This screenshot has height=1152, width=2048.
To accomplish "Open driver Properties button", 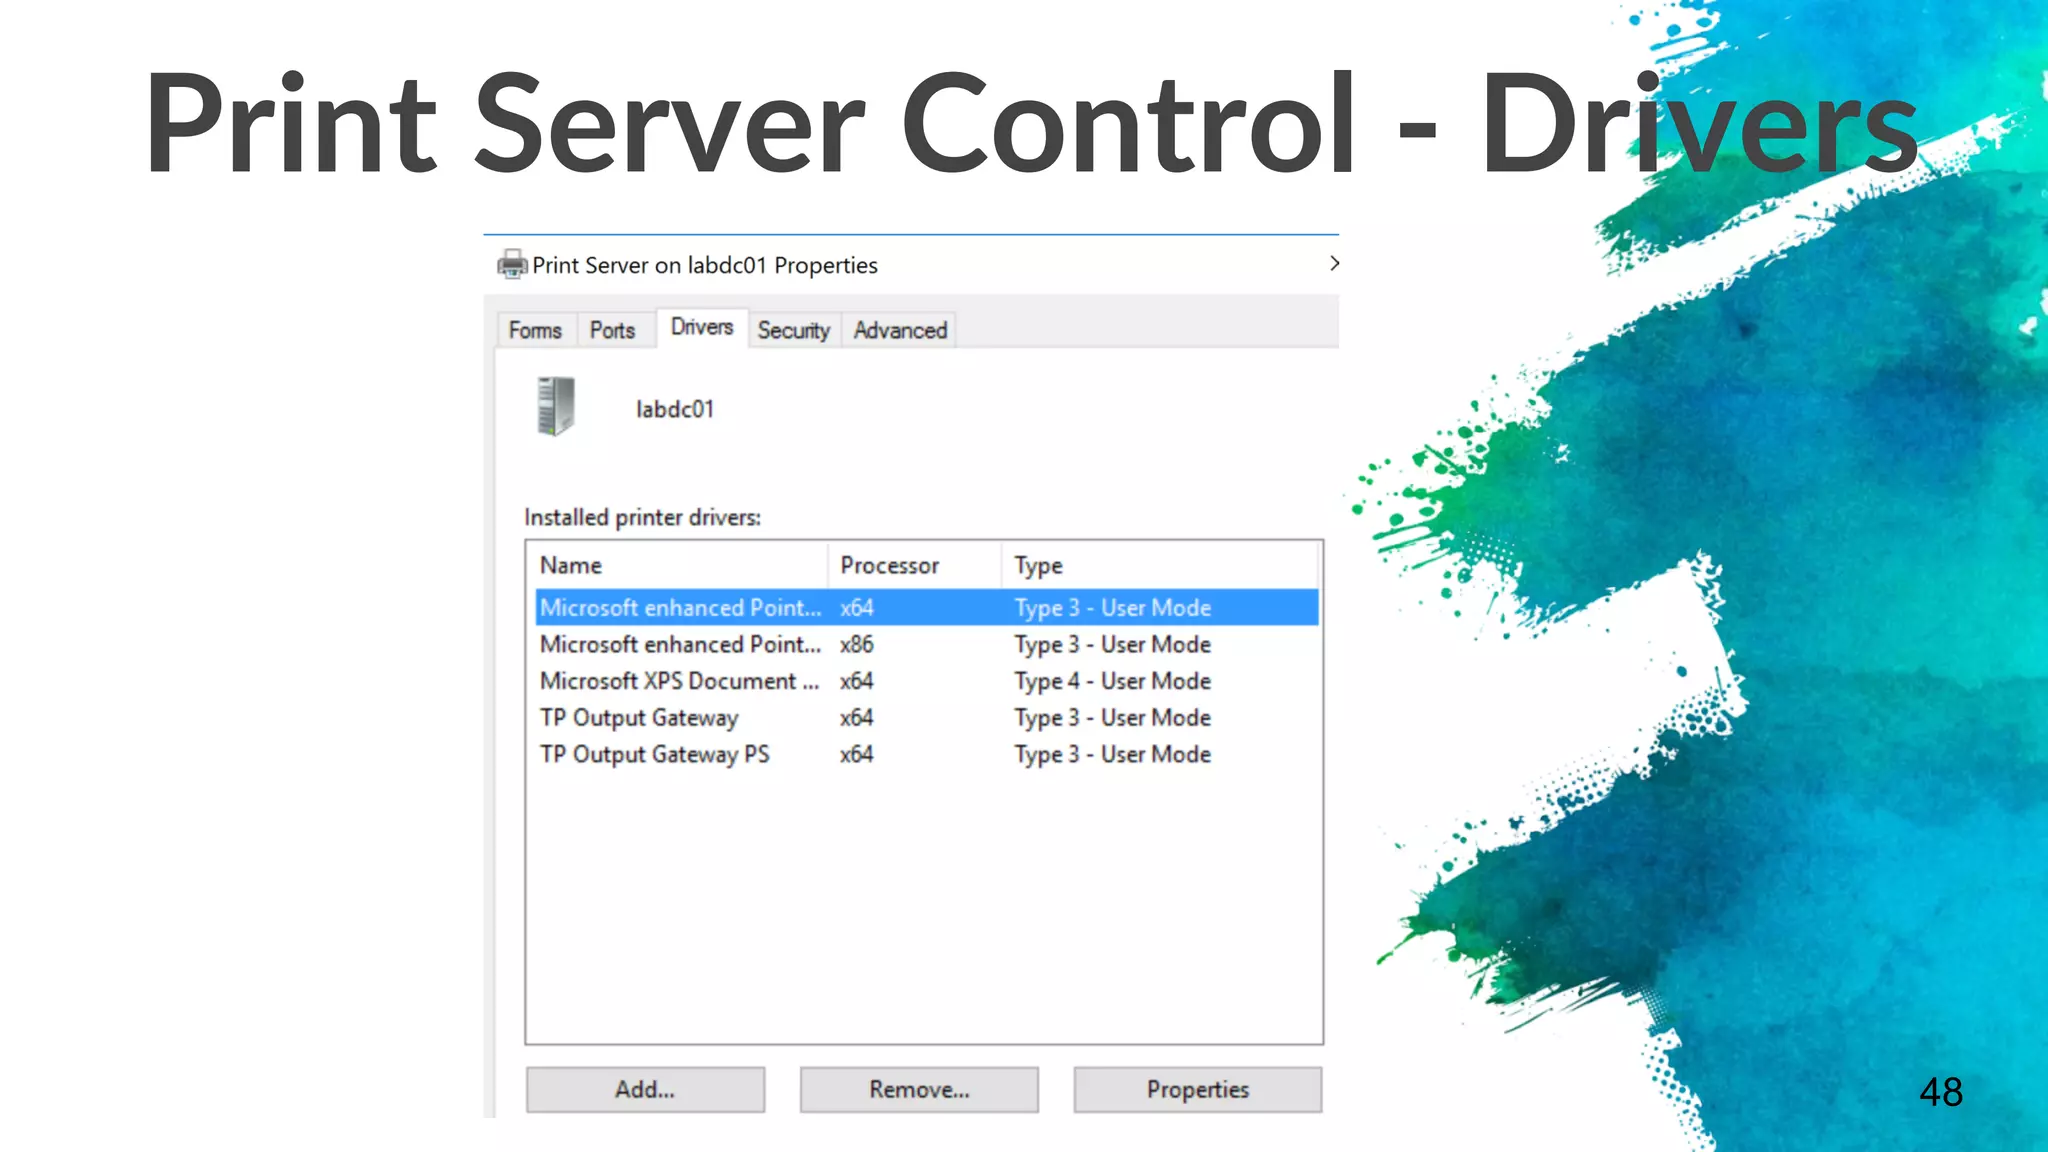I will pyautogui.click(x=1198, y=1089).
